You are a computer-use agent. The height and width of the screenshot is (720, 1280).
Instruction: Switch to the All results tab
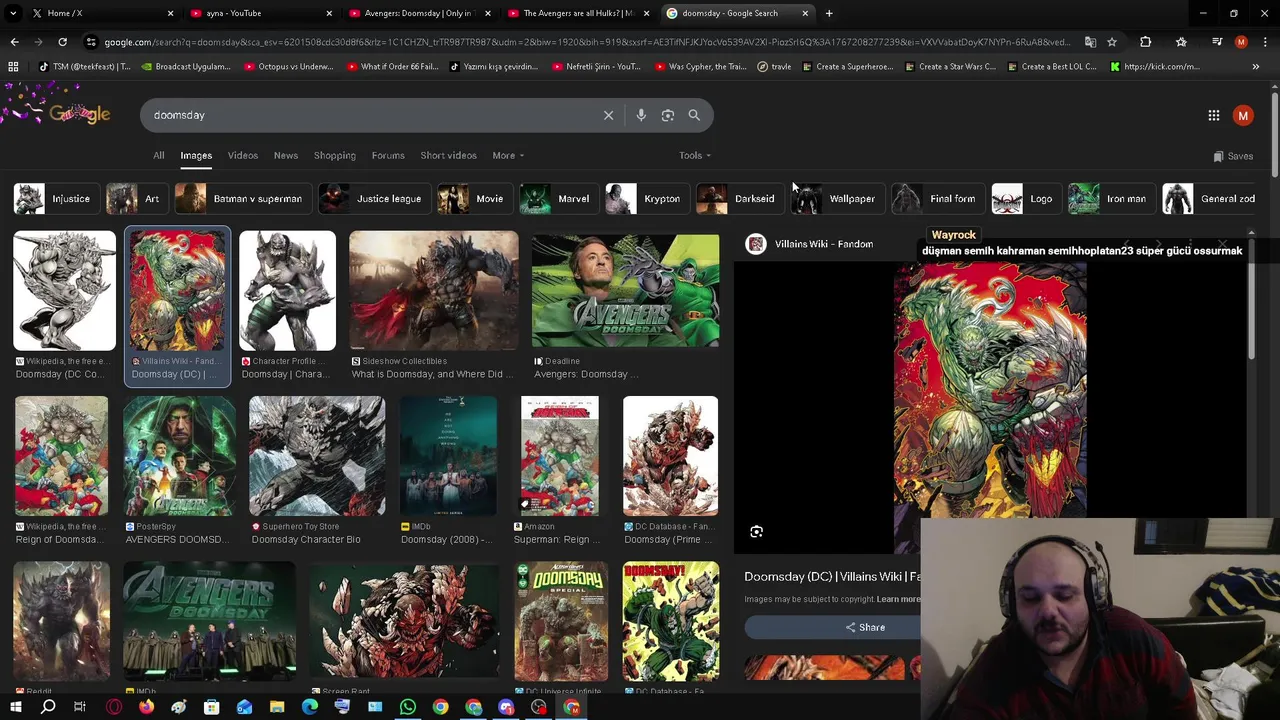[158, 155]
